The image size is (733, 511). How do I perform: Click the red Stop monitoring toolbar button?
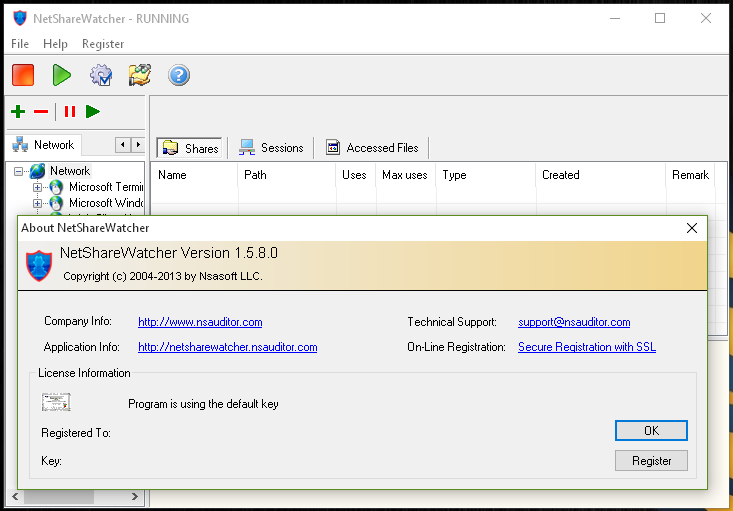pyautogui.click(x=23, y=75)
